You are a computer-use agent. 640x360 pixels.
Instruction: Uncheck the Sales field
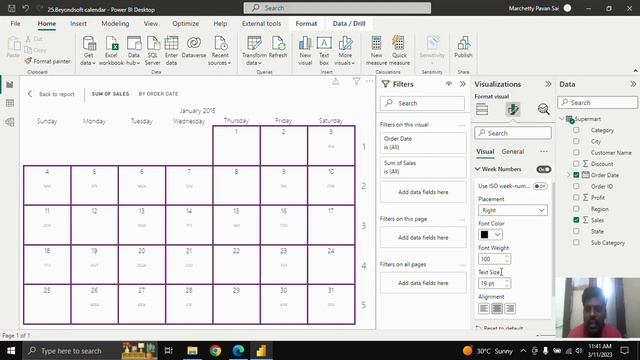pos(576,220)
